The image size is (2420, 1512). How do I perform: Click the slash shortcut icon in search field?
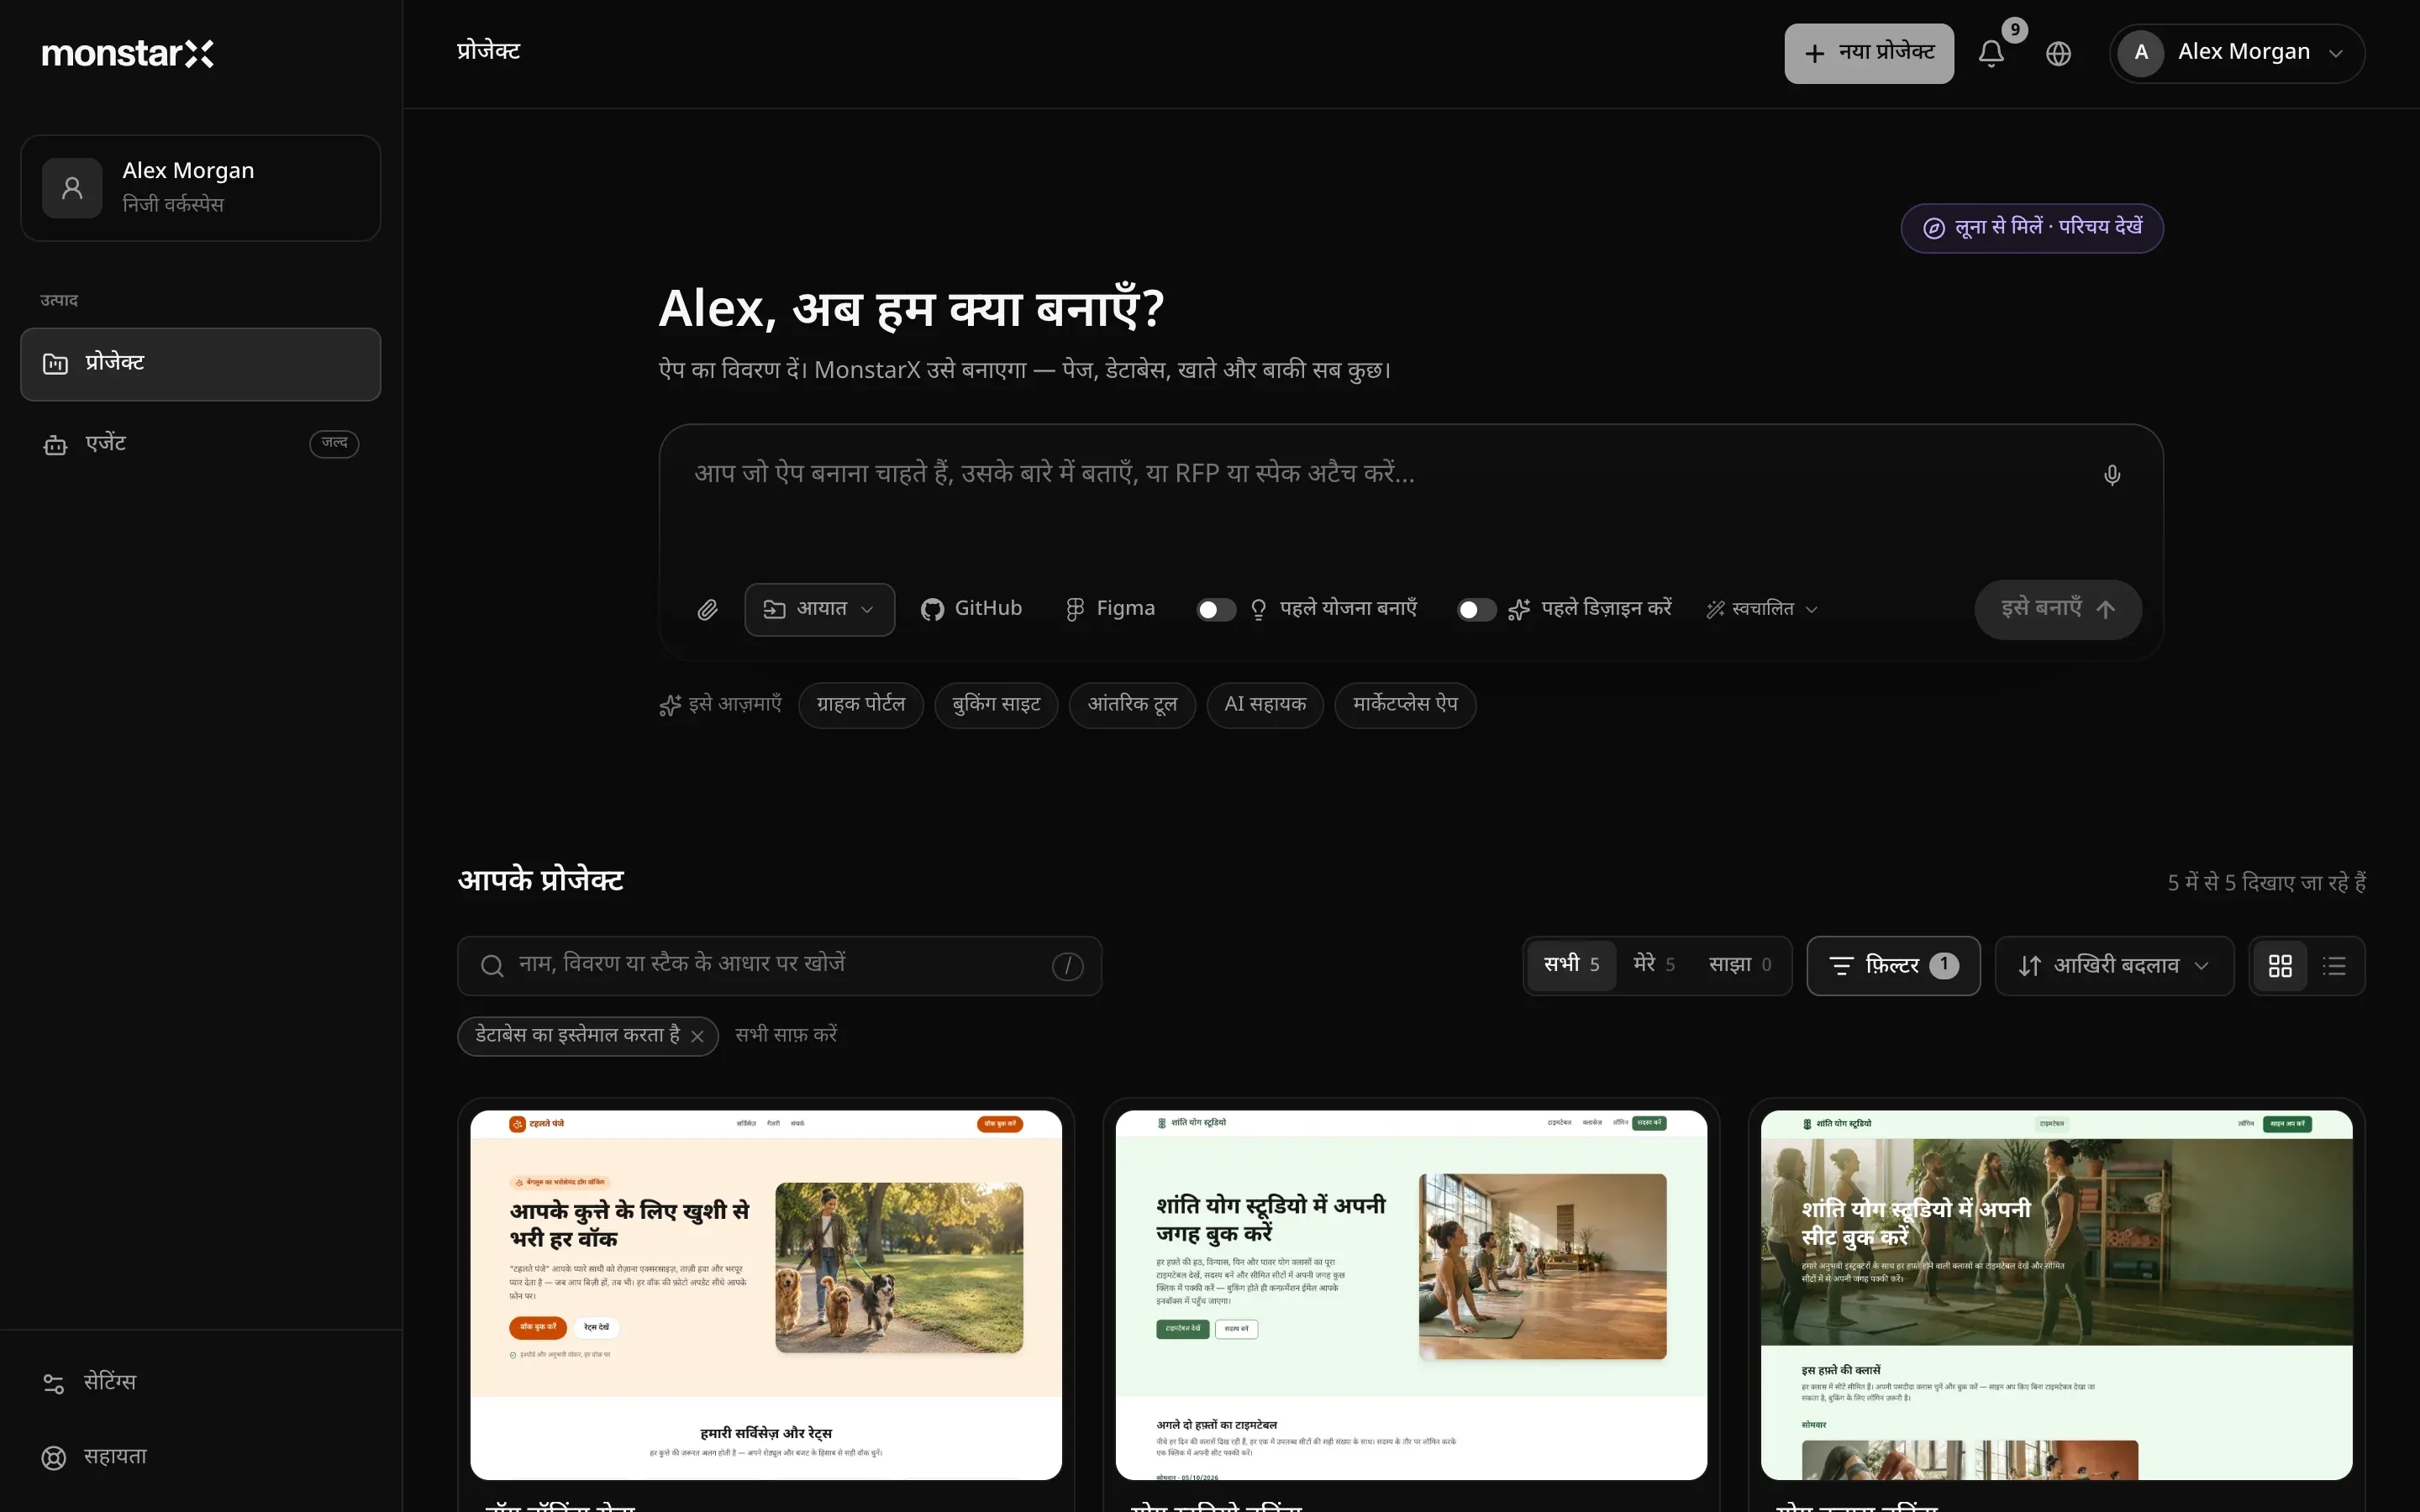pos(1067,967)
